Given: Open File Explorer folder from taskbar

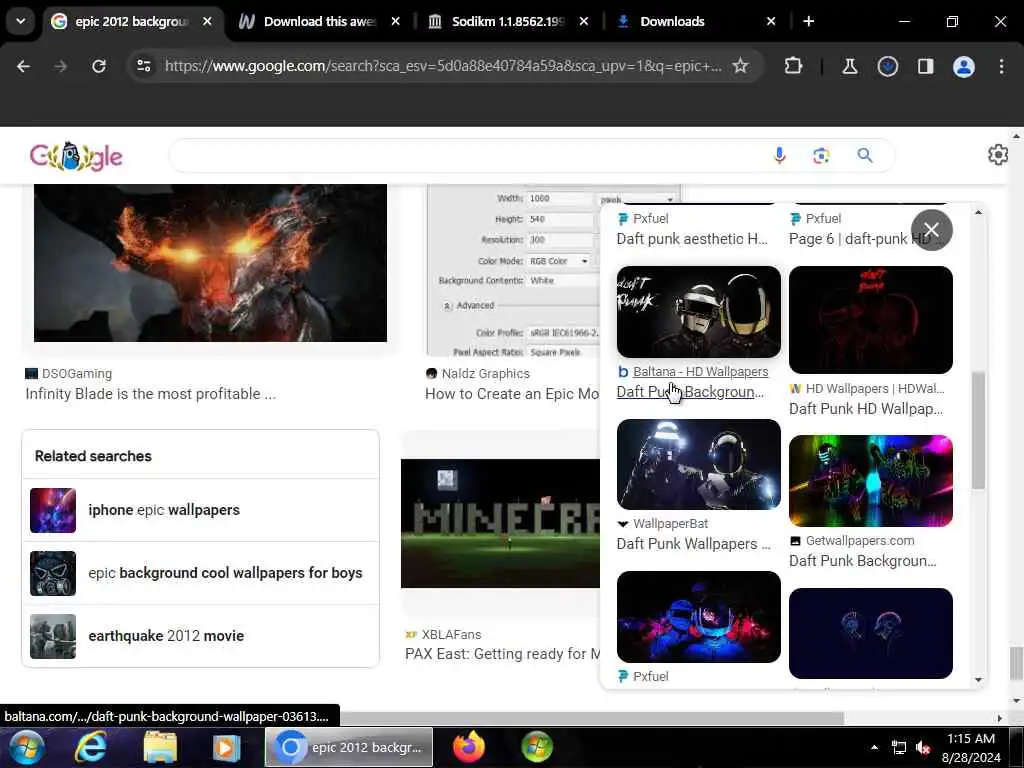Looking at the screenshot, I should click(160, 747).
